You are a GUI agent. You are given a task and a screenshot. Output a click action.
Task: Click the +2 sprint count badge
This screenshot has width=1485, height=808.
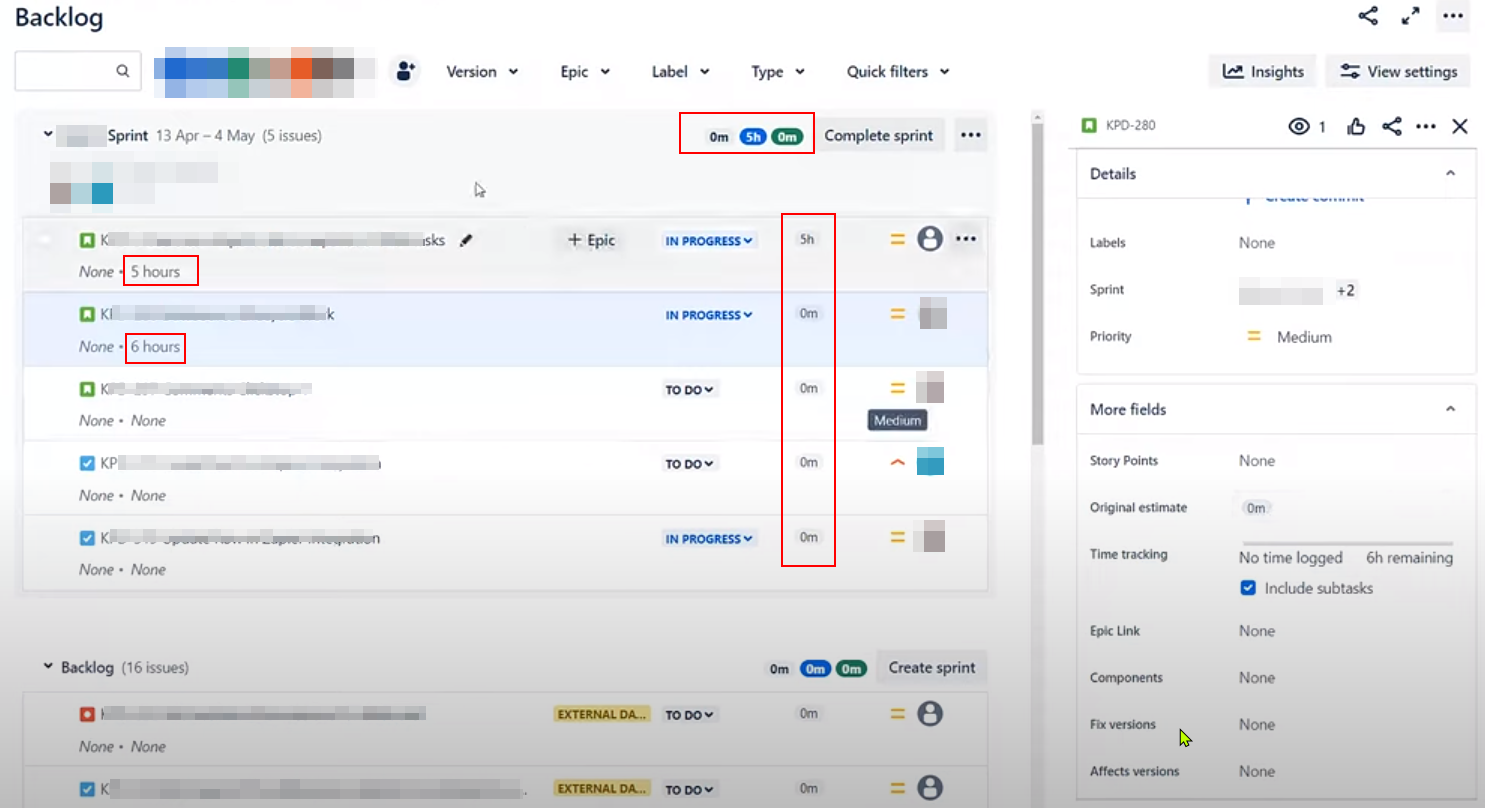[1346, 291]
